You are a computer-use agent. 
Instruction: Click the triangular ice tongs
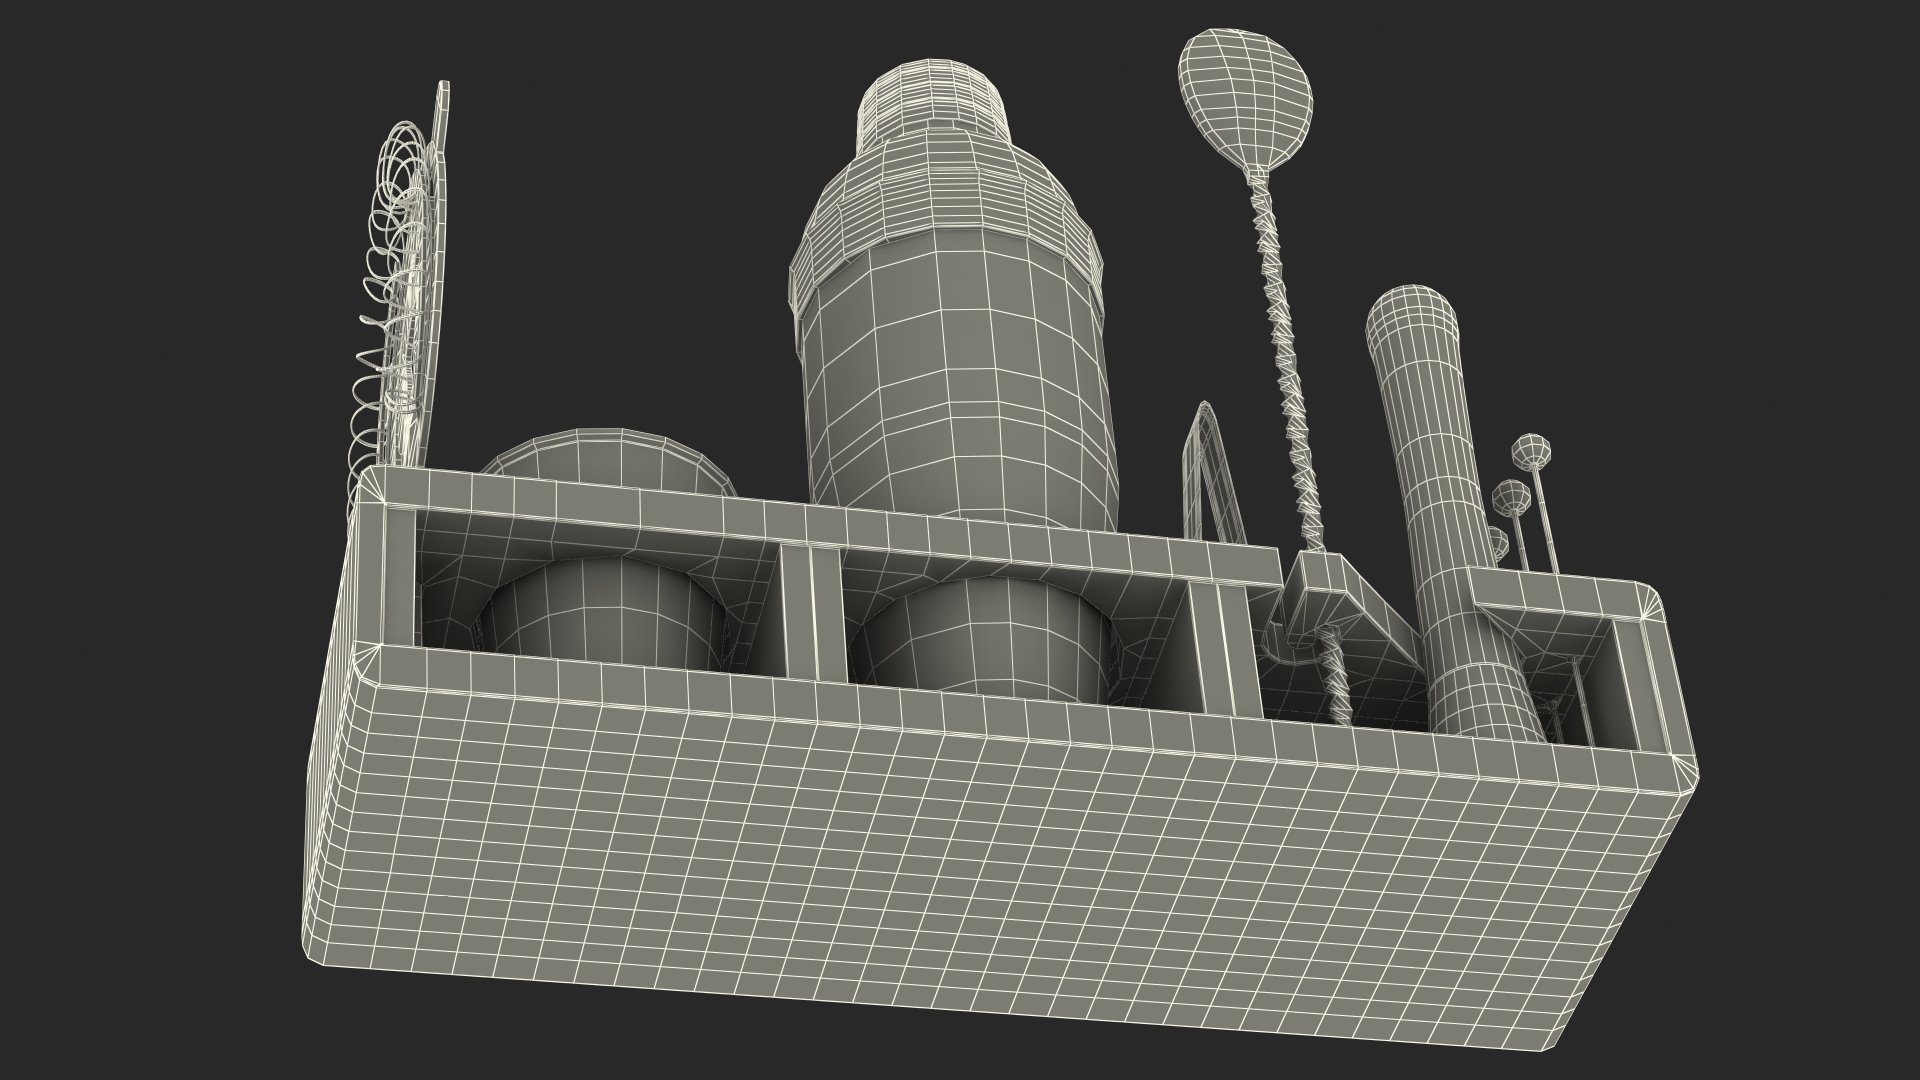pyautogui.click(x=1215, y=475)
